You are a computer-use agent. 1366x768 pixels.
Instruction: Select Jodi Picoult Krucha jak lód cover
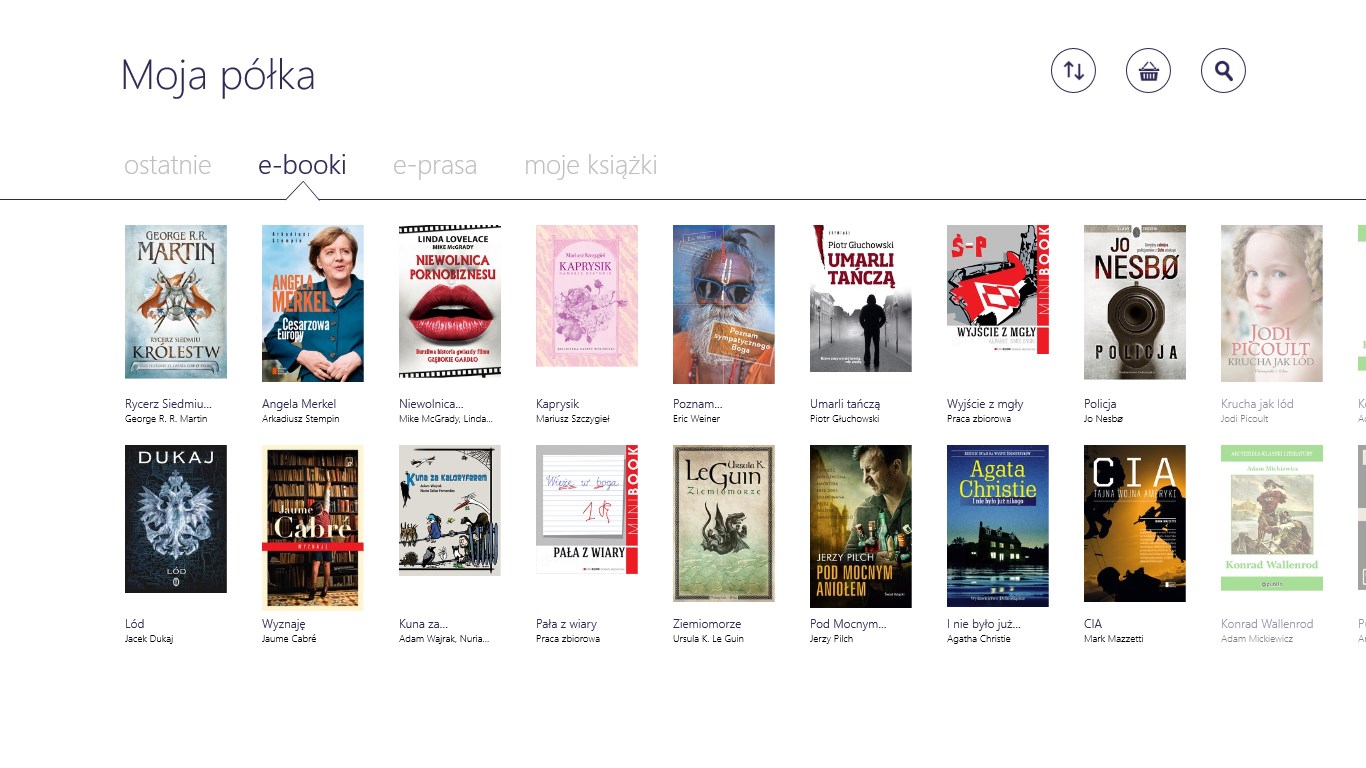[x=1272, y=303]
